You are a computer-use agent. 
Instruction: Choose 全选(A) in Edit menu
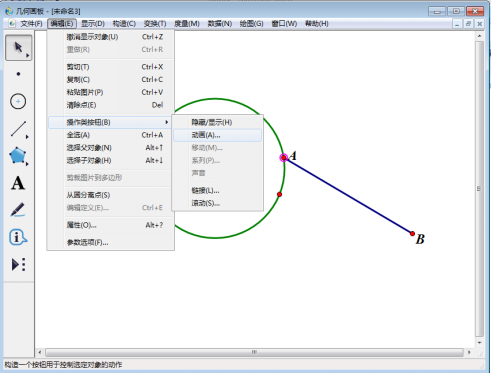[x=111, y=135]
